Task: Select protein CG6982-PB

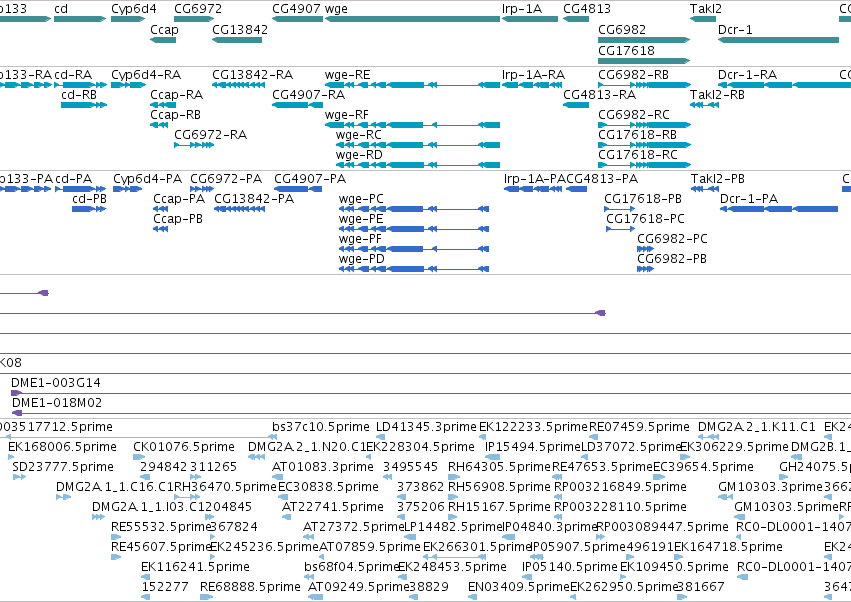Action: pos(645,269)
